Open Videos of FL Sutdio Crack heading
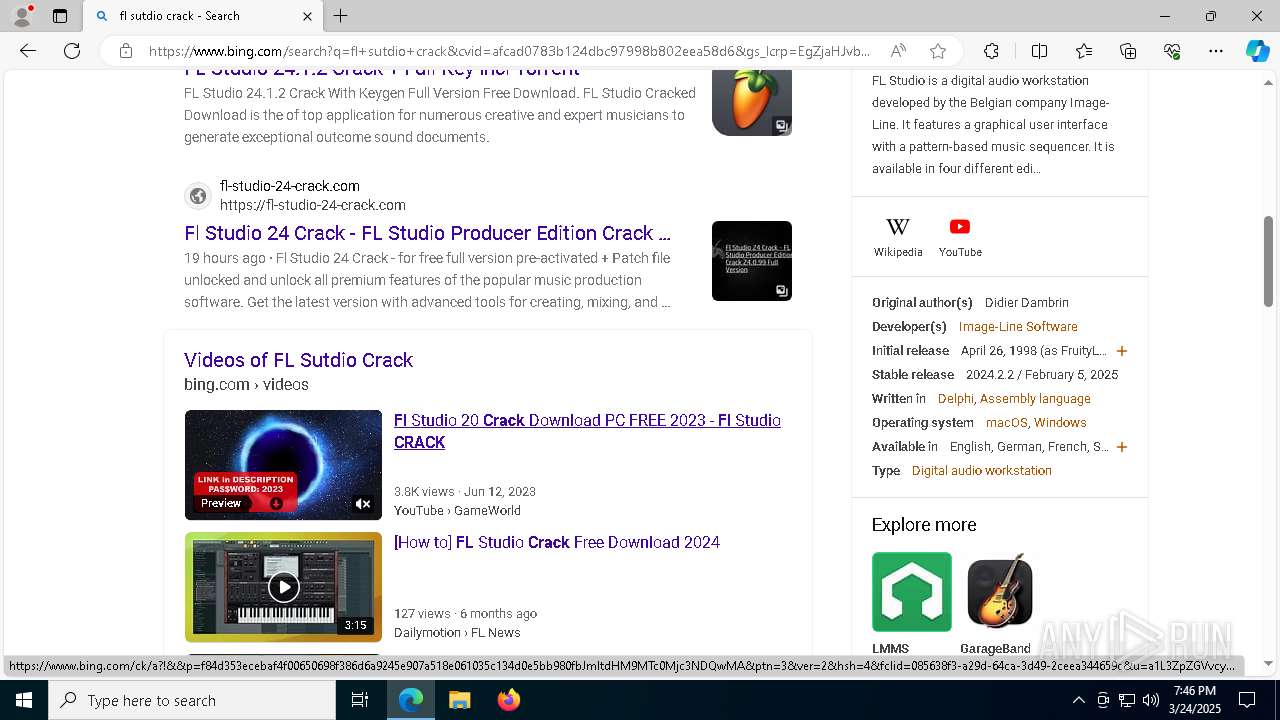The image size is (1280, 720). 298,360
